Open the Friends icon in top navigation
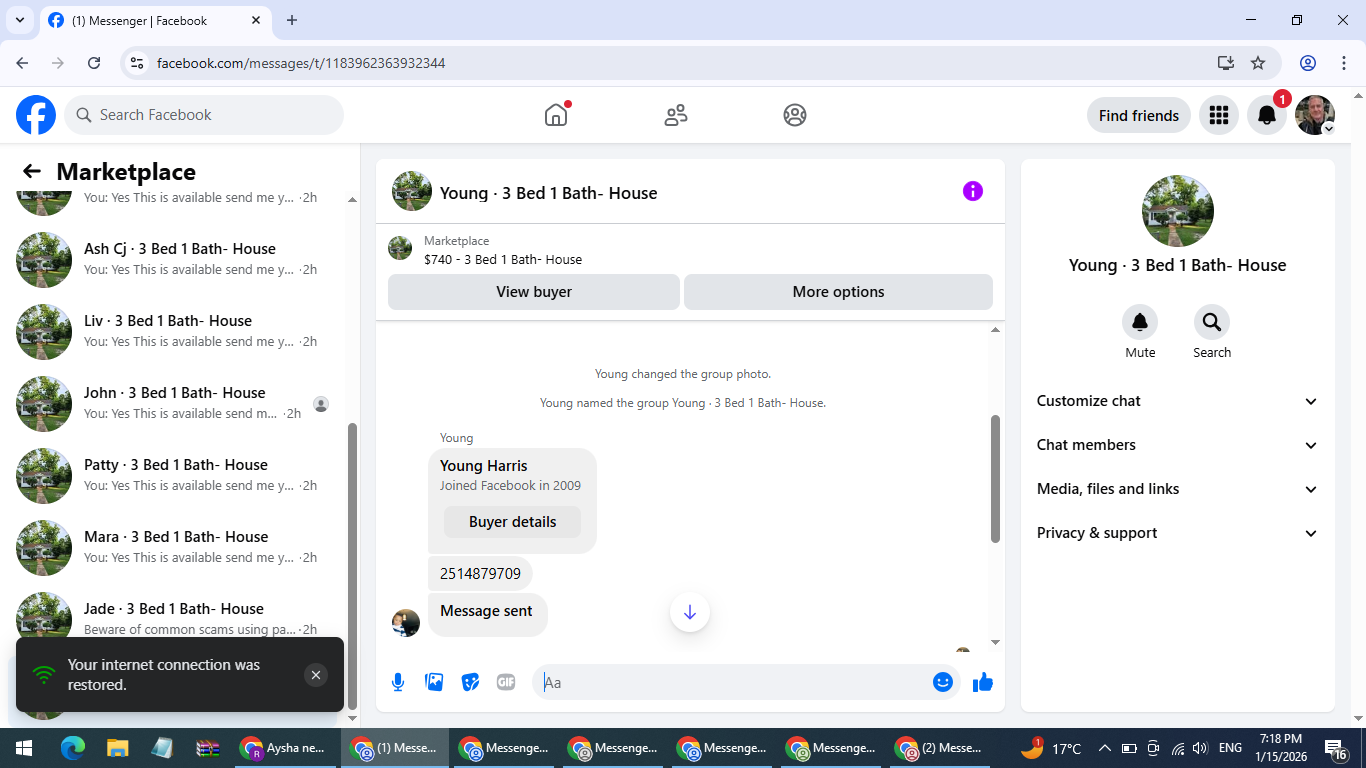The width and height of the screenshot is (1366, 768). point(676,115)
